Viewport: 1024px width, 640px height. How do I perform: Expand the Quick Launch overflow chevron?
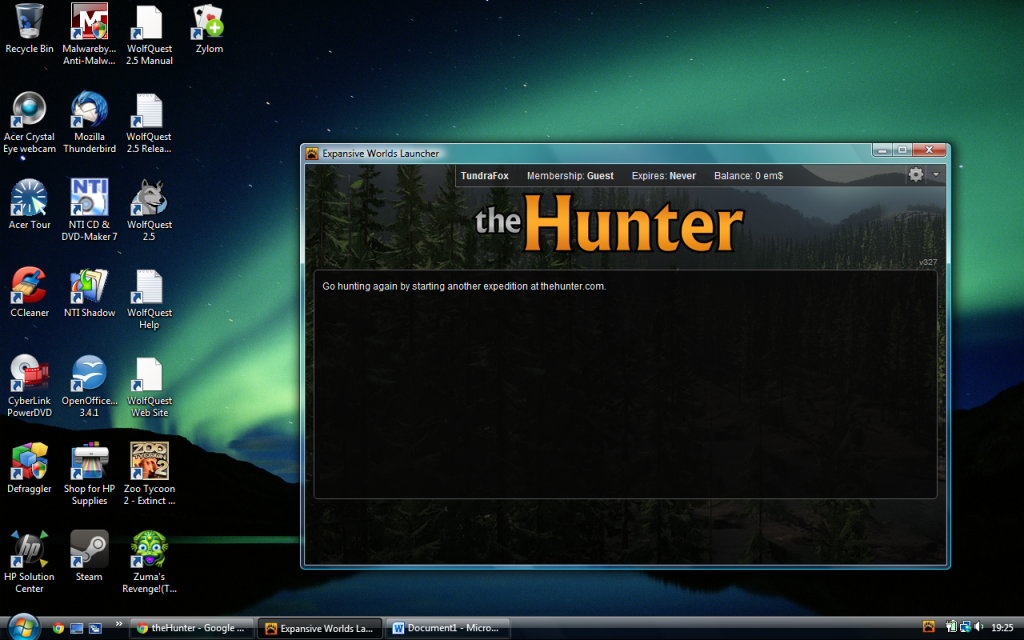coord(119,623)
